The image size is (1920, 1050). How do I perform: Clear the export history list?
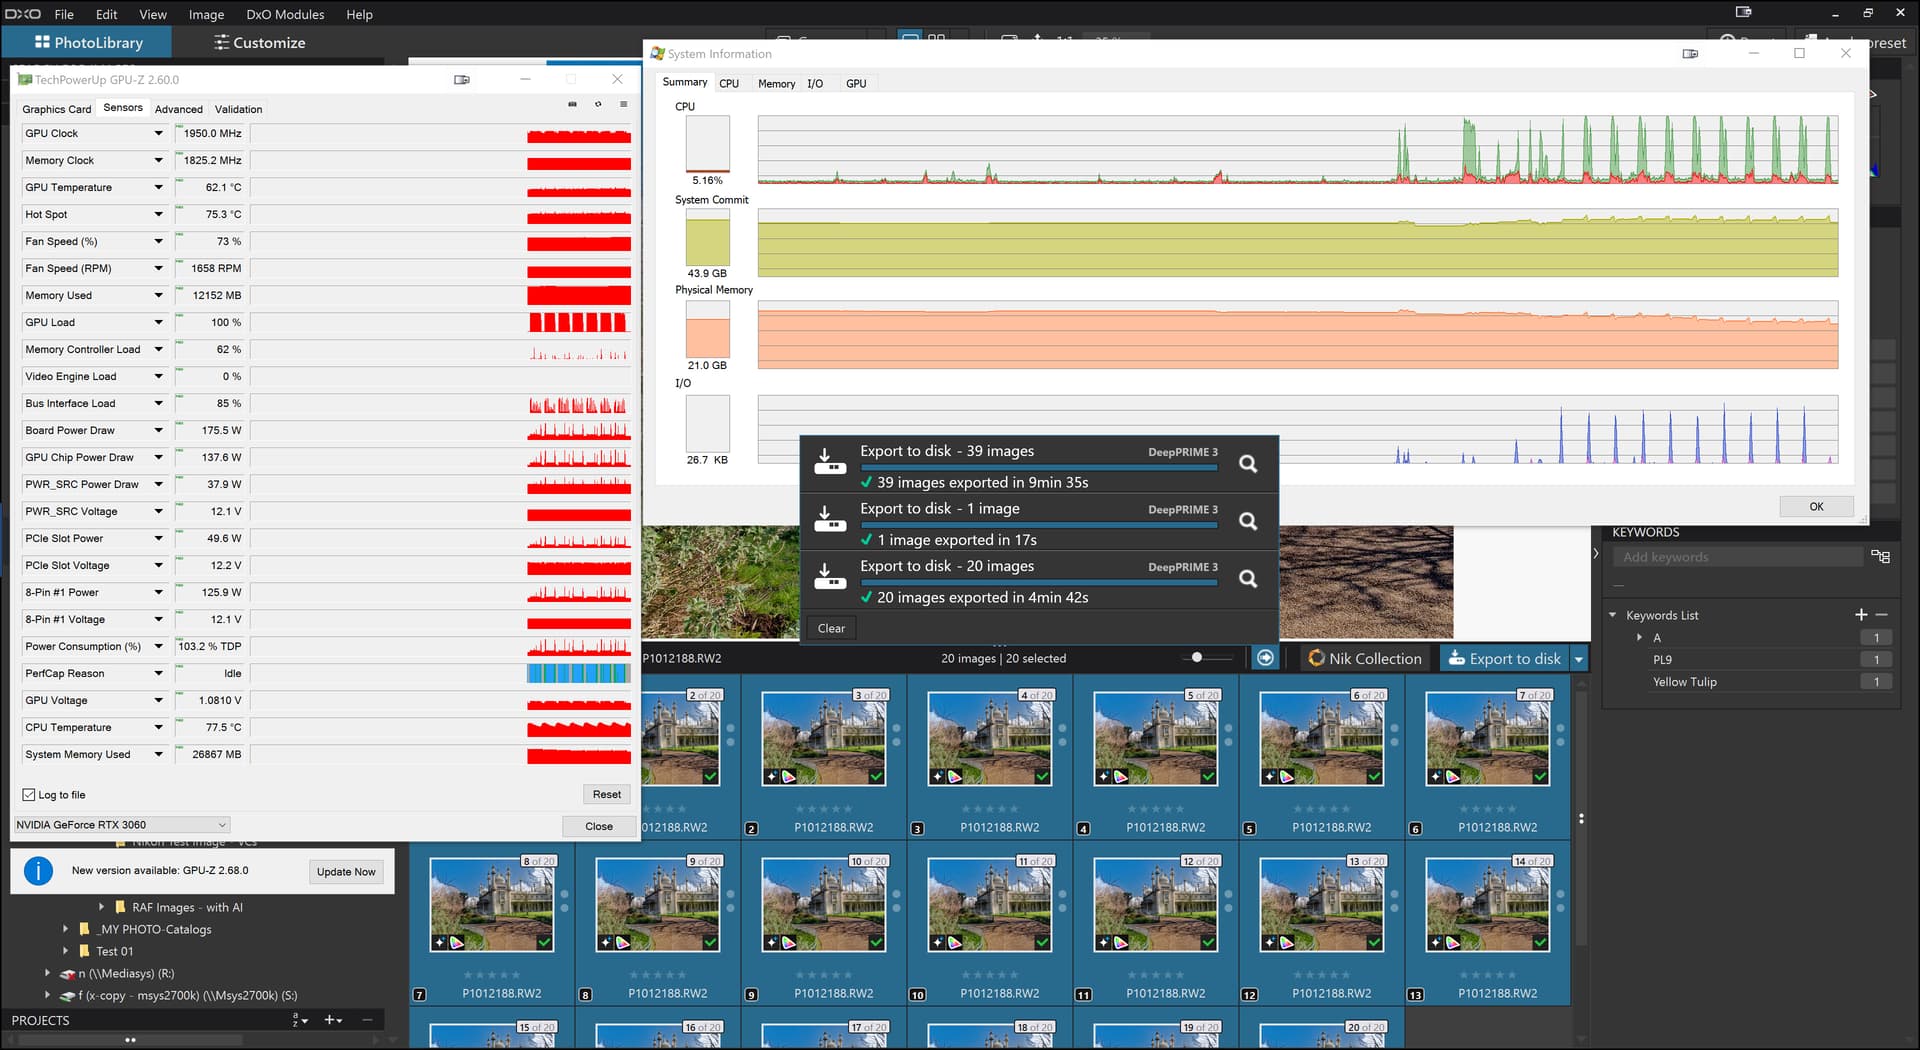(x=831, y=628)
